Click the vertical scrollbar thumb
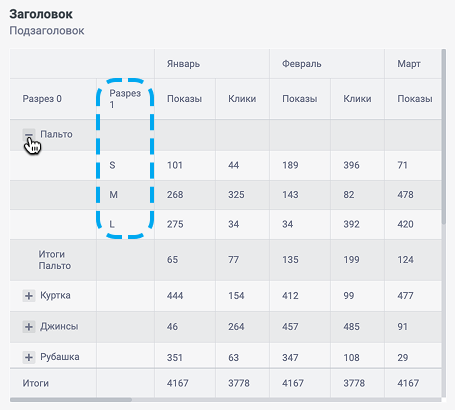Image resolution: width=455 pixels, height=410 pixels. 444,137
